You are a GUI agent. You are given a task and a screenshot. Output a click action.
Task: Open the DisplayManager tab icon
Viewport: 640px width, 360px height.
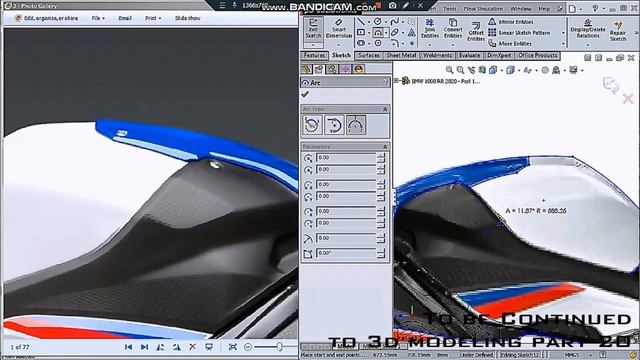coord(359,69)
